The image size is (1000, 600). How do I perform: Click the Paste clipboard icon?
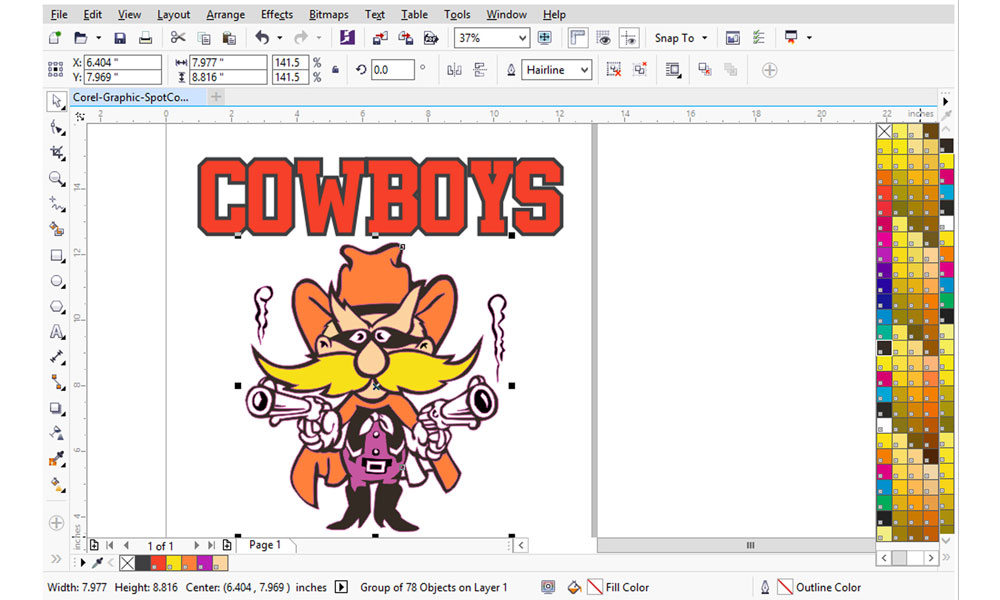[229, 38]
